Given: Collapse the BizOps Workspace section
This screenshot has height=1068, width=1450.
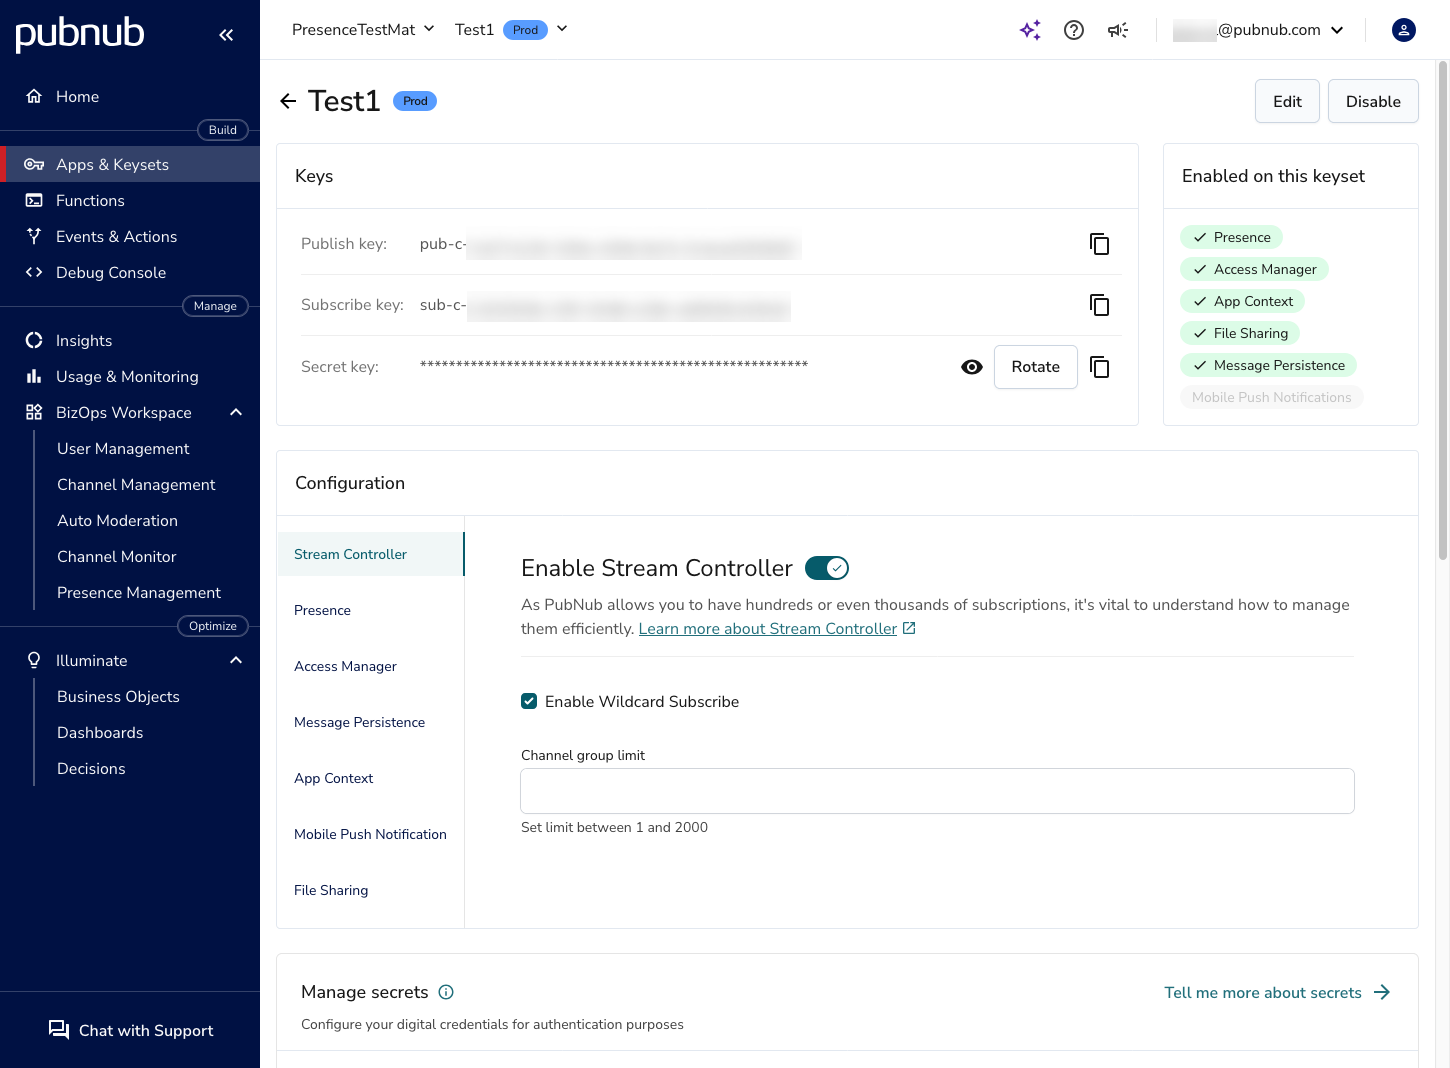Looking at the screenshot, I should (236, 412).
